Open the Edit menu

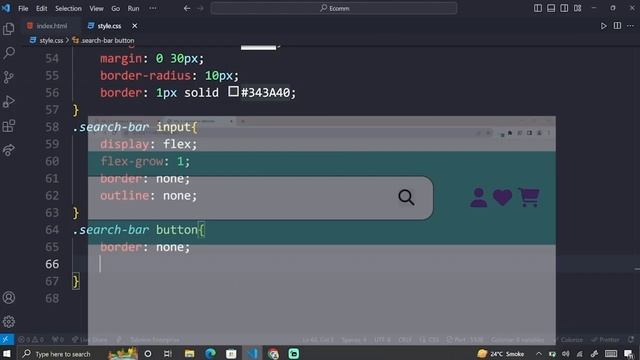[41, 8]
